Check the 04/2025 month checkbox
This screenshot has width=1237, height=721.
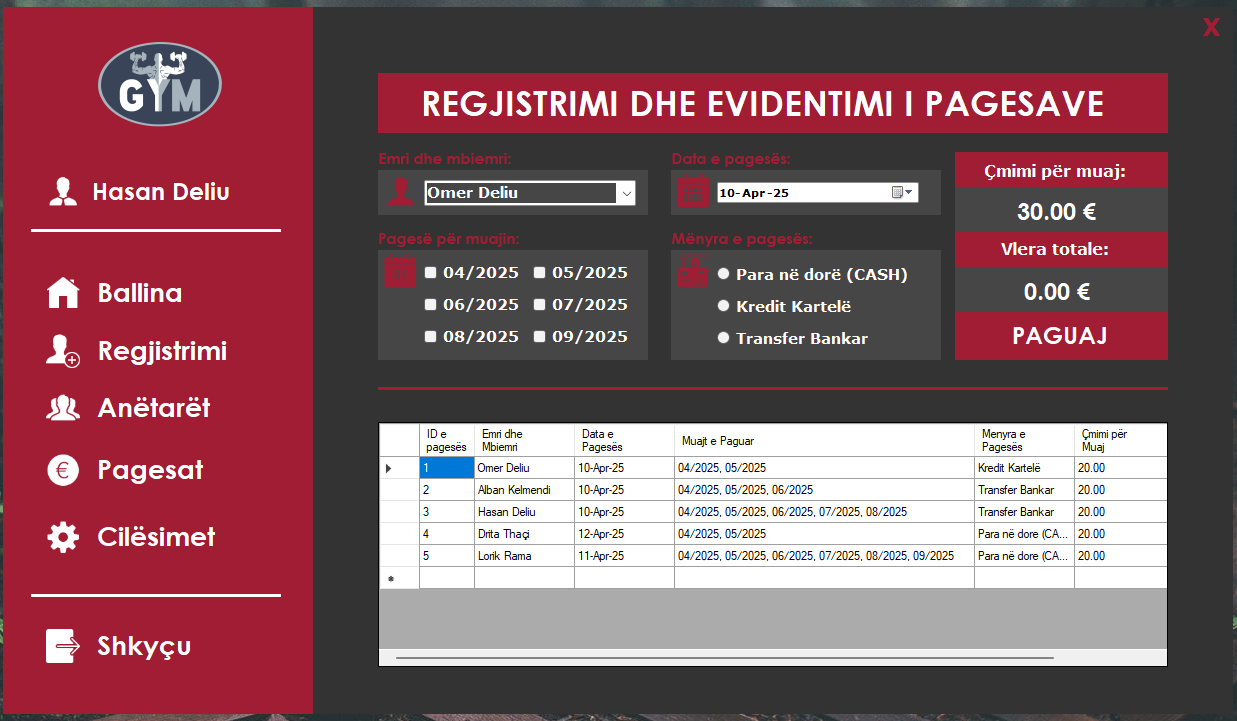[430, 273]
